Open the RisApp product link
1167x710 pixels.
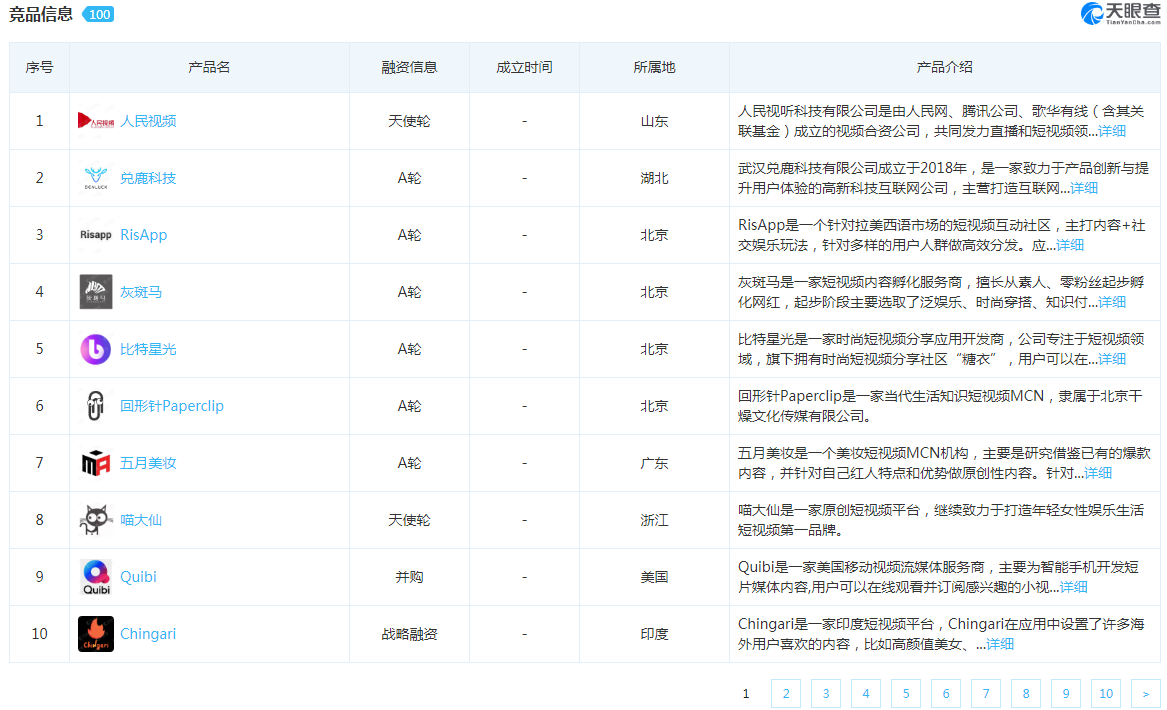click(144, 234)
